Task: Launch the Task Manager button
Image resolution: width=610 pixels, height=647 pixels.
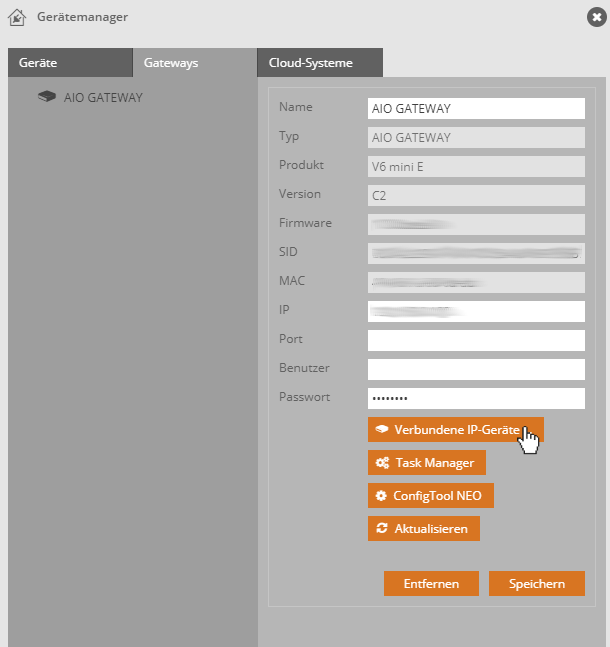Action: click(427, 463)
